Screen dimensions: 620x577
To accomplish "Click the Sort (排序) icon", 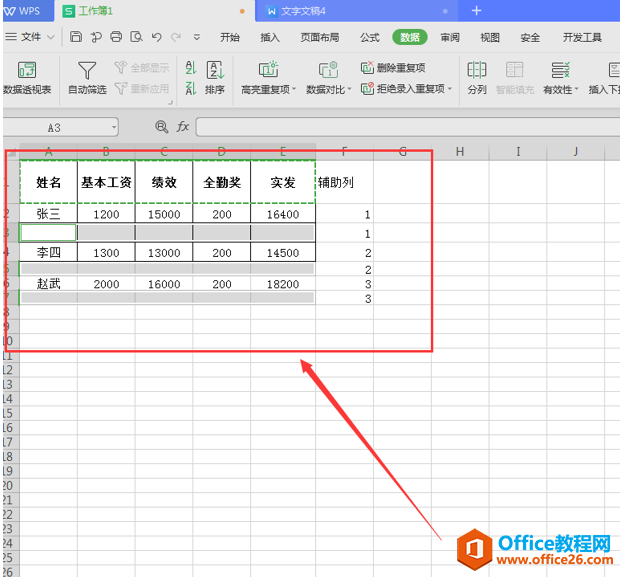I will (x=215, y=70).
